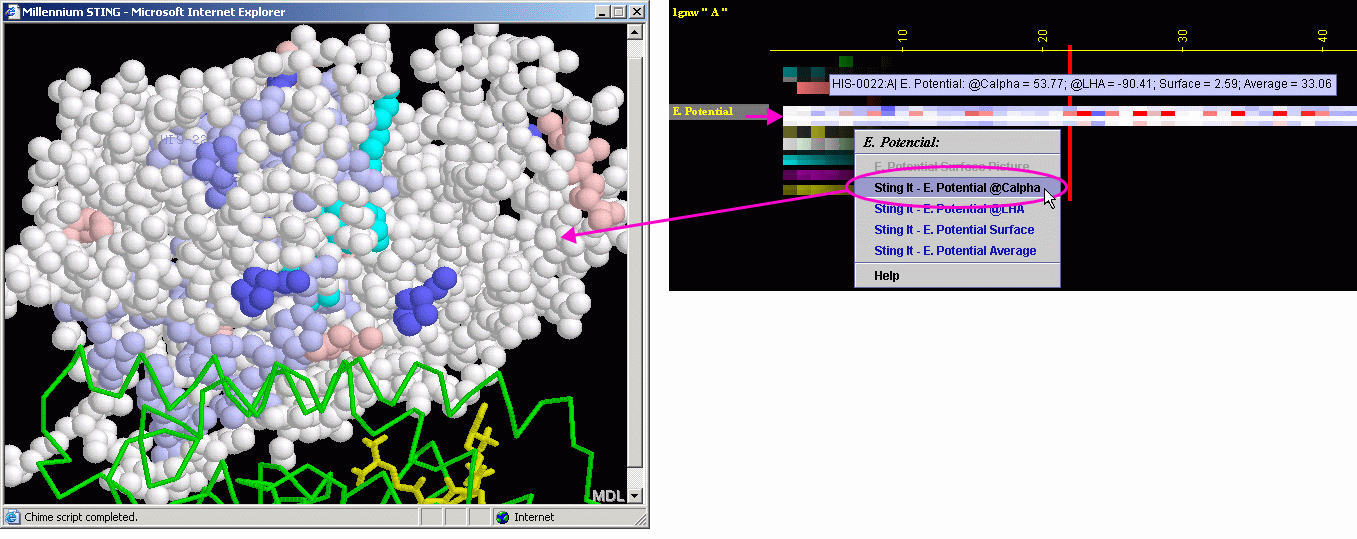Select Sting It - E. Potential Average

tap(955, 251)
